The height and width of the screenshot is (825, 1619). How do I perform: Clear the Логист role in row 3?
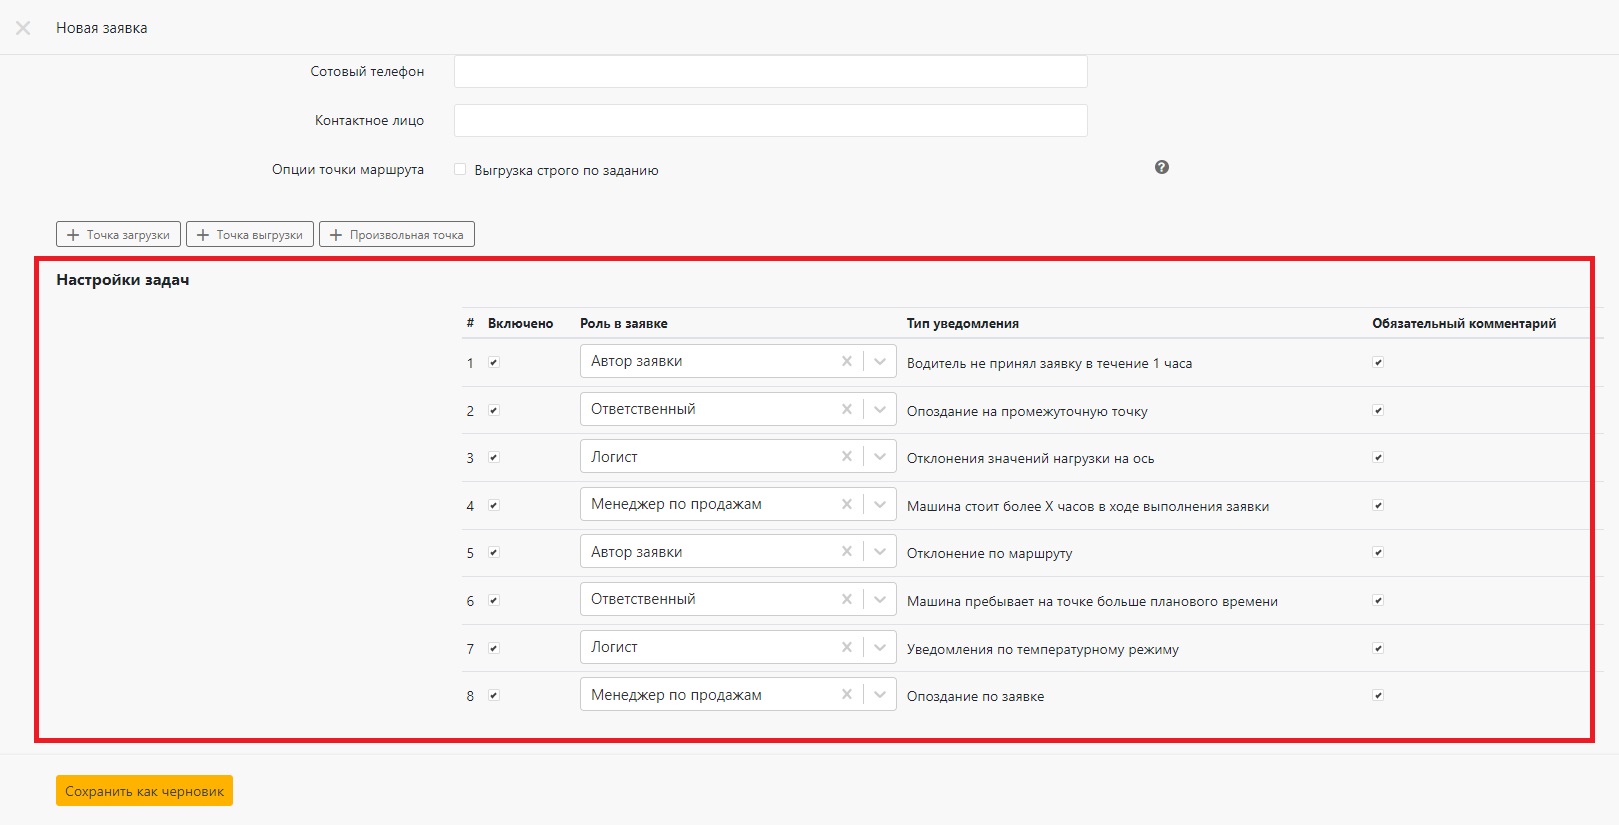point(847,456)
